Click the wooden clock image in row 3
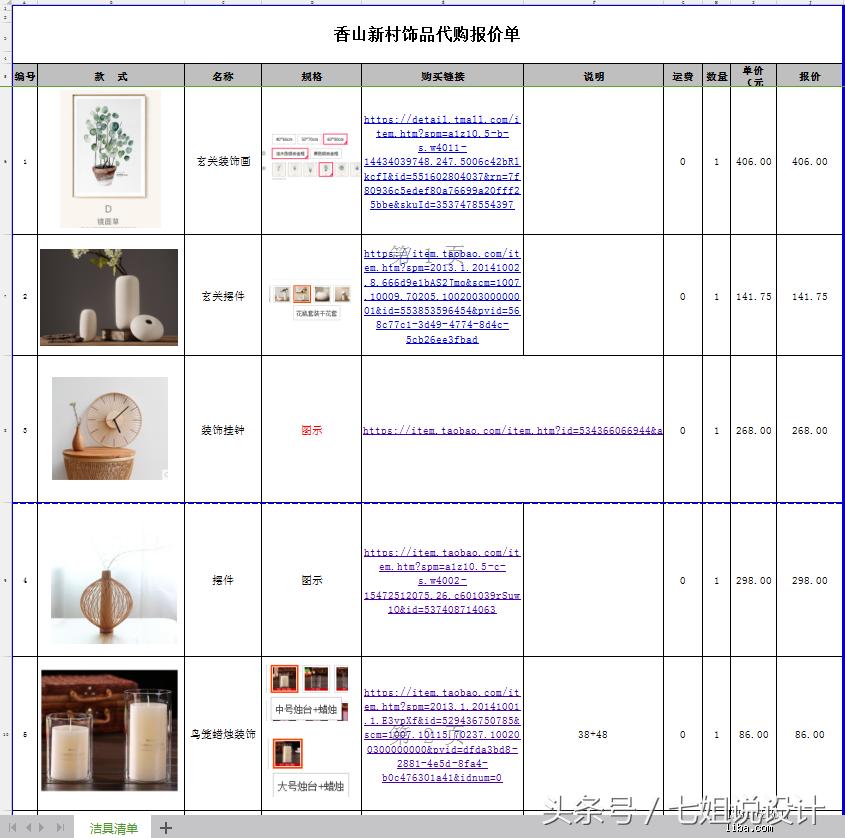845x838 pixels. pos(110,428)
